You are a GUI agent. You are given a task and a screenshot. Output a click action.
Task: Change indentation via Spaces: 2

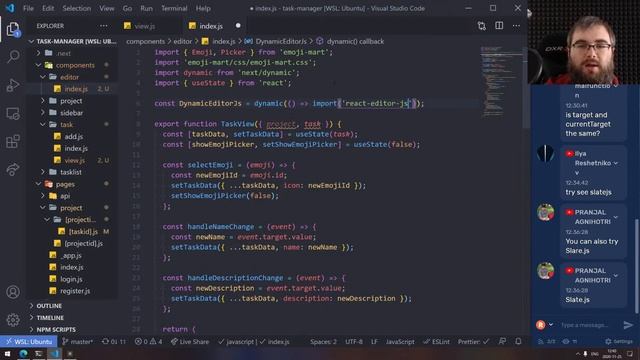point(323,342)
